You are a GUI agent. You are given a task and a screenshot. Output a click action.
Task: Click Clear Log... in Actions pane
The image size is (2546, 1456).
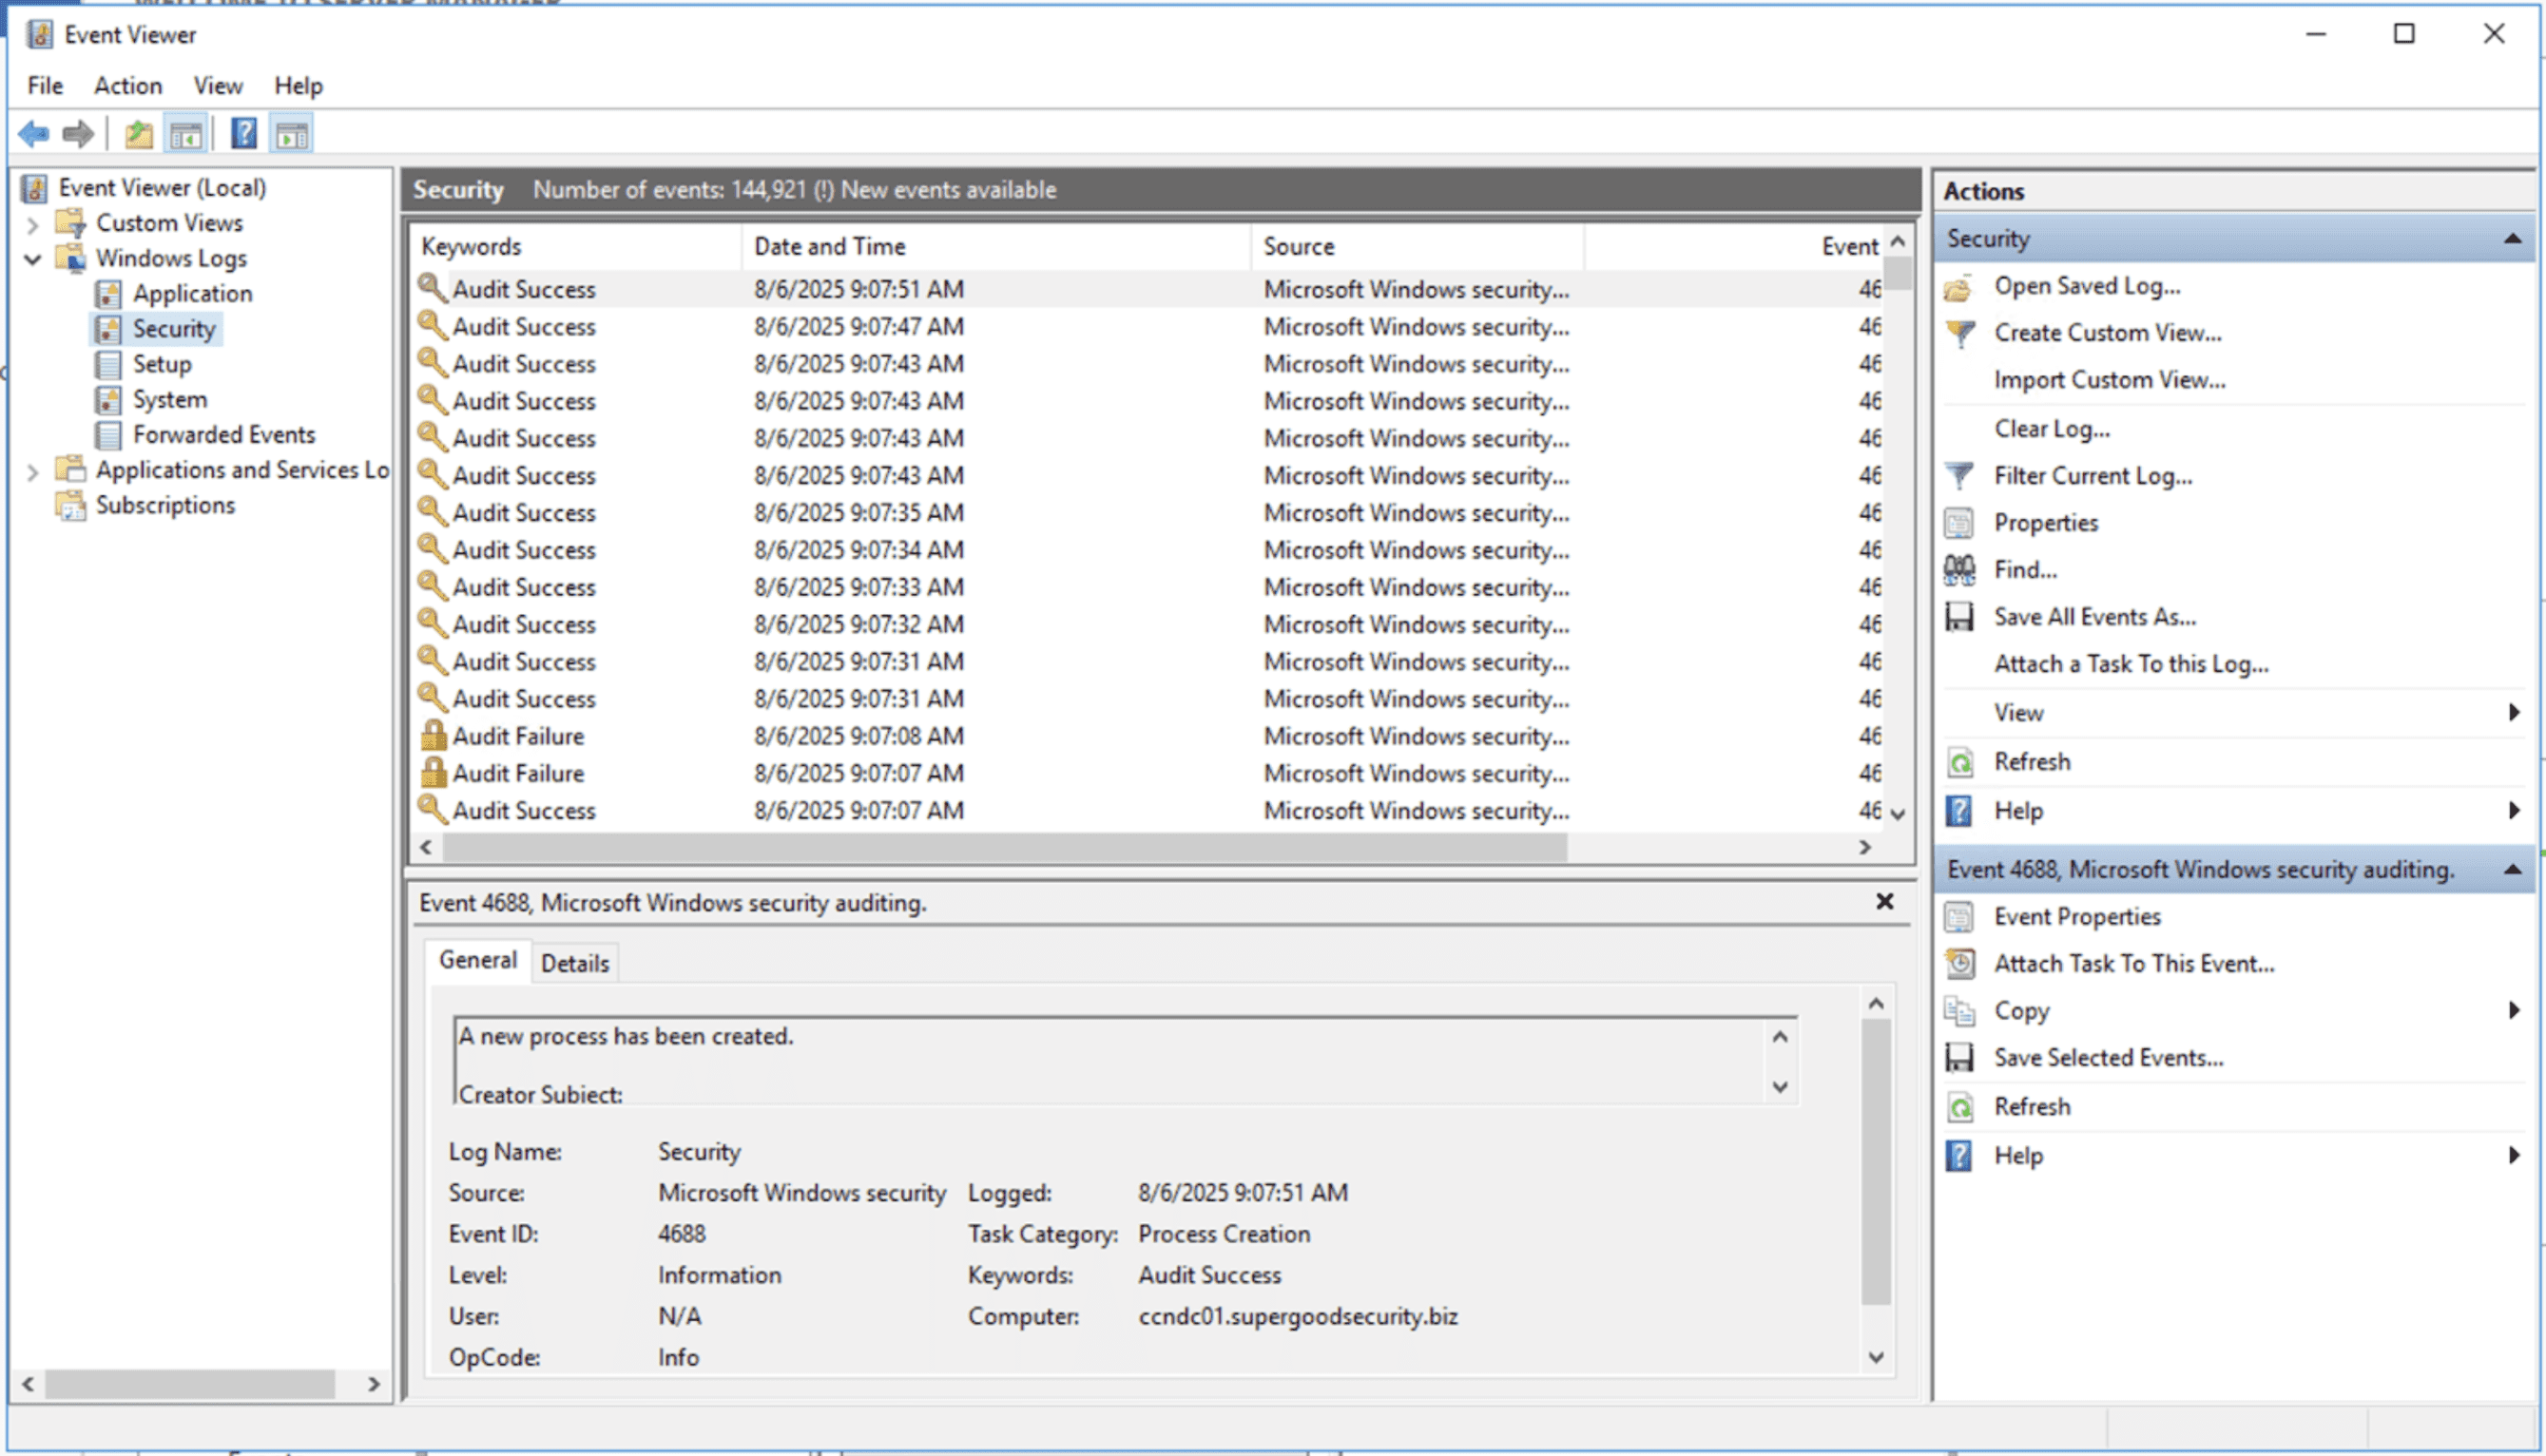tap(2052, 429)
